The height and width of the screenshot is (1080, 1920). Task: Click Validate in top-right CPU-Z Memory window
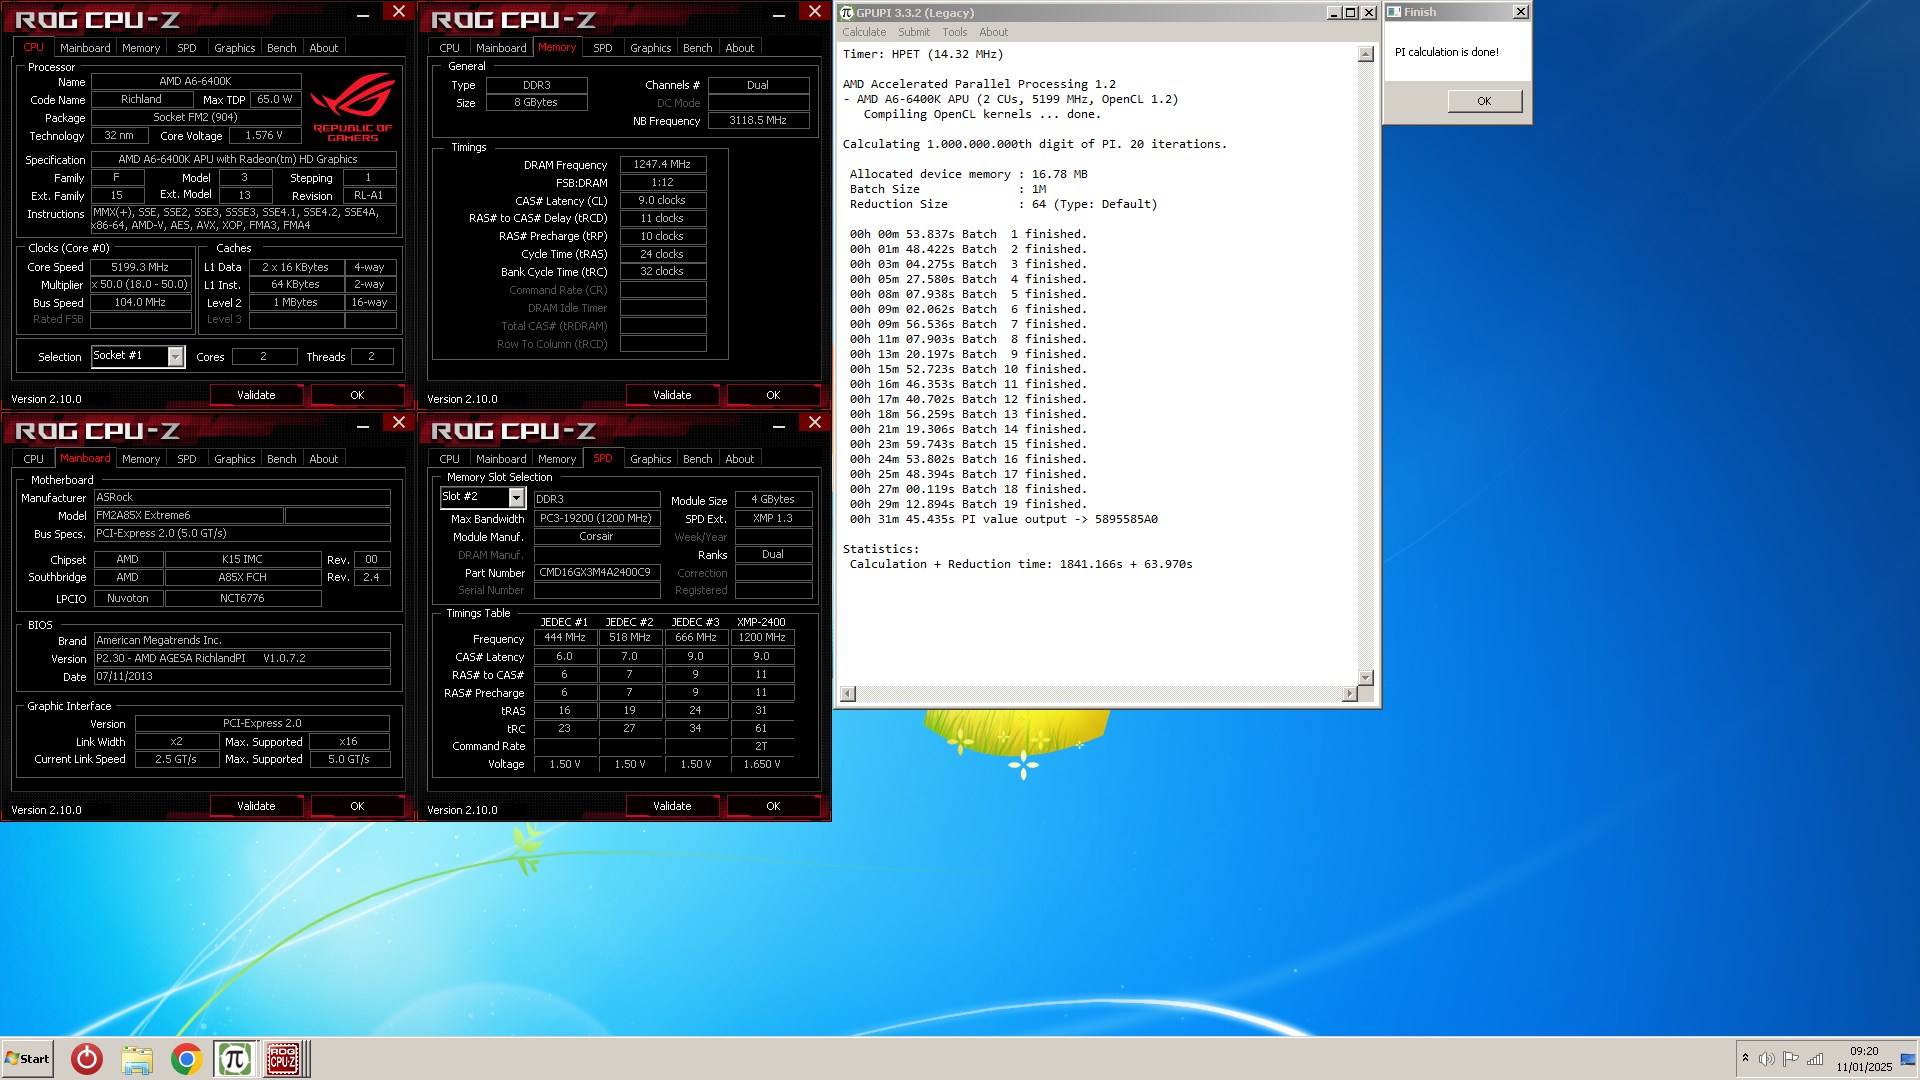pos(672,395)
